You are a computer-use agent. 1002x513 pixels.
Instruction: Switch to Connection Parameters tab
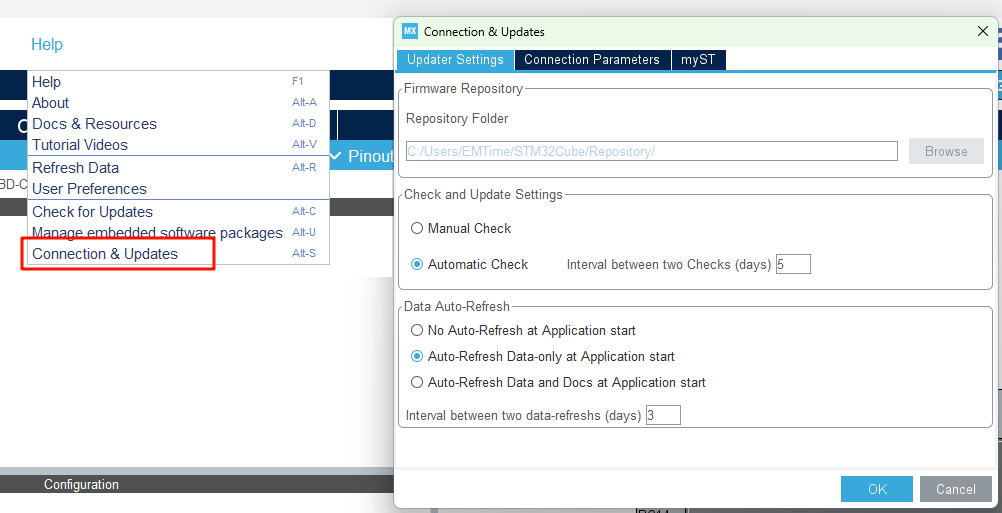pos(591,60)
